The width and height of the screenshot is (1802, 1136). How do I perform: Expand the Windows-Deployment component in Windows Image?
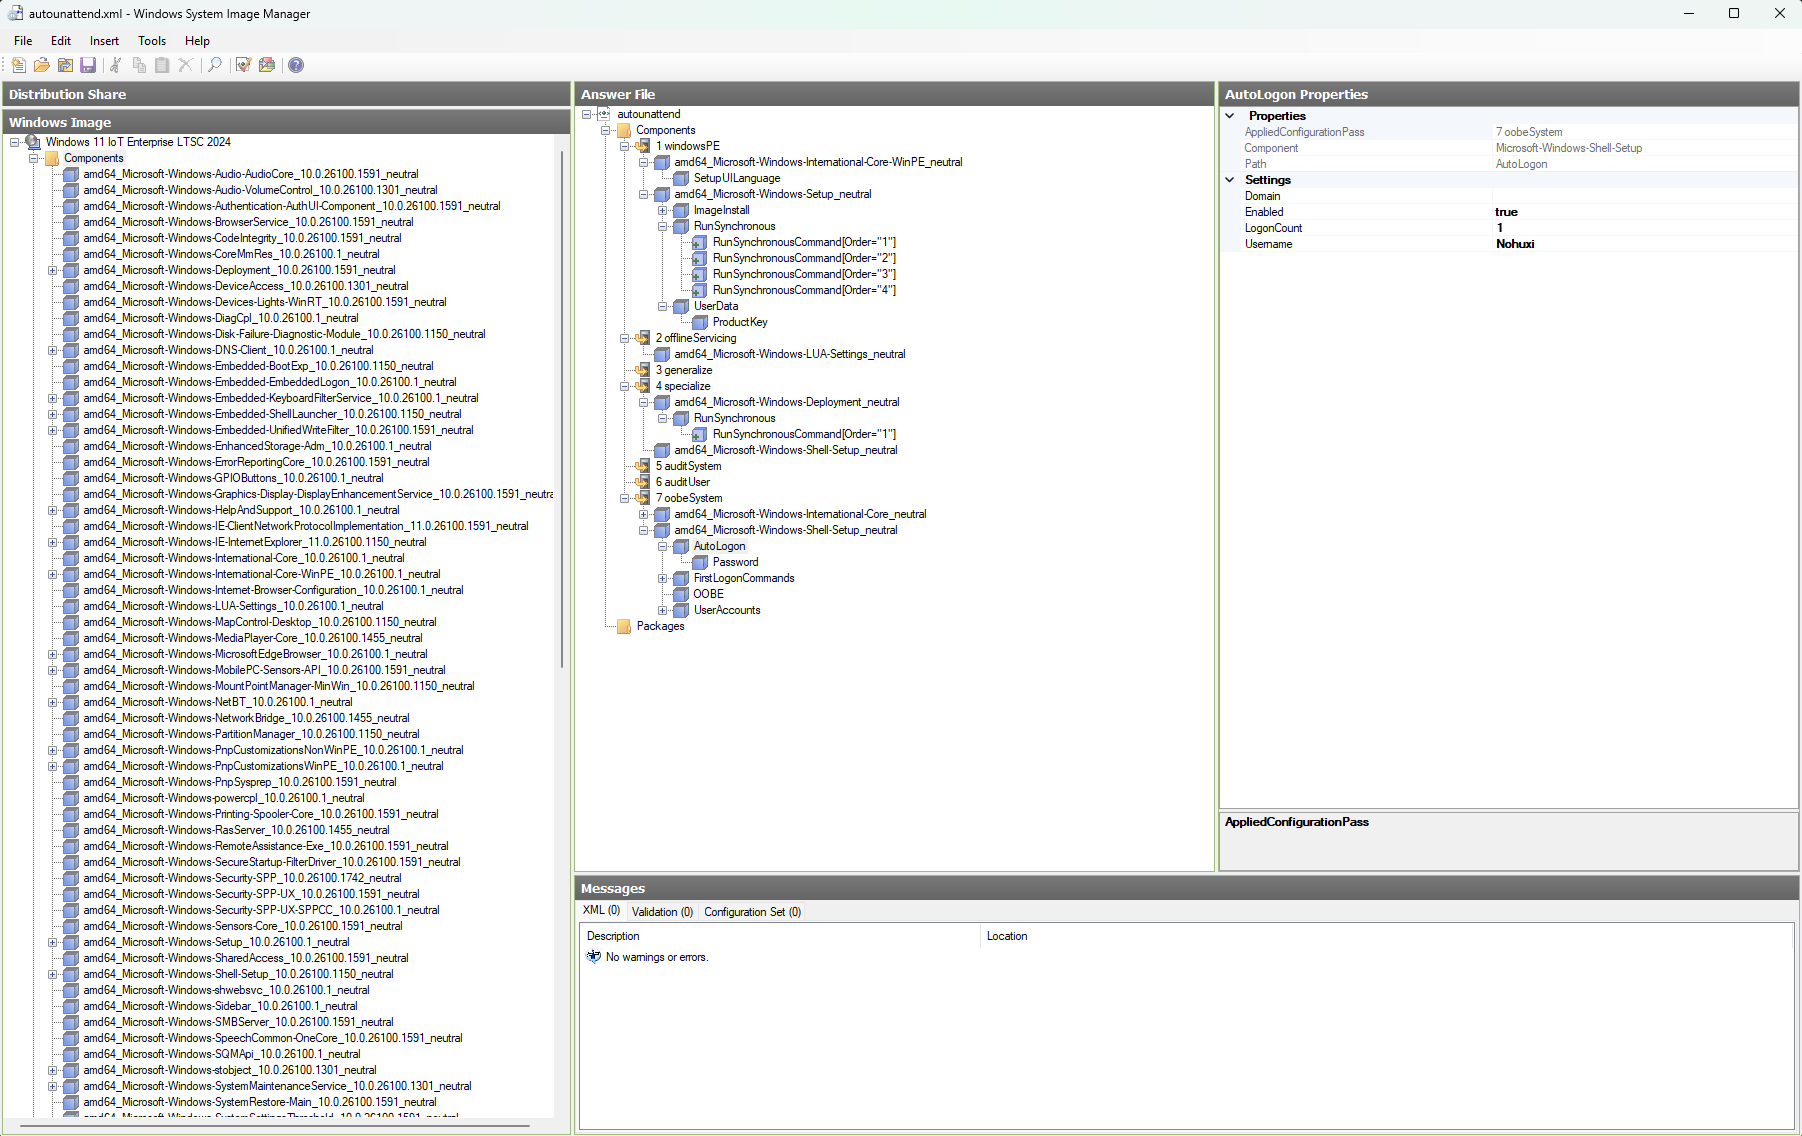[x=52, y=270]
